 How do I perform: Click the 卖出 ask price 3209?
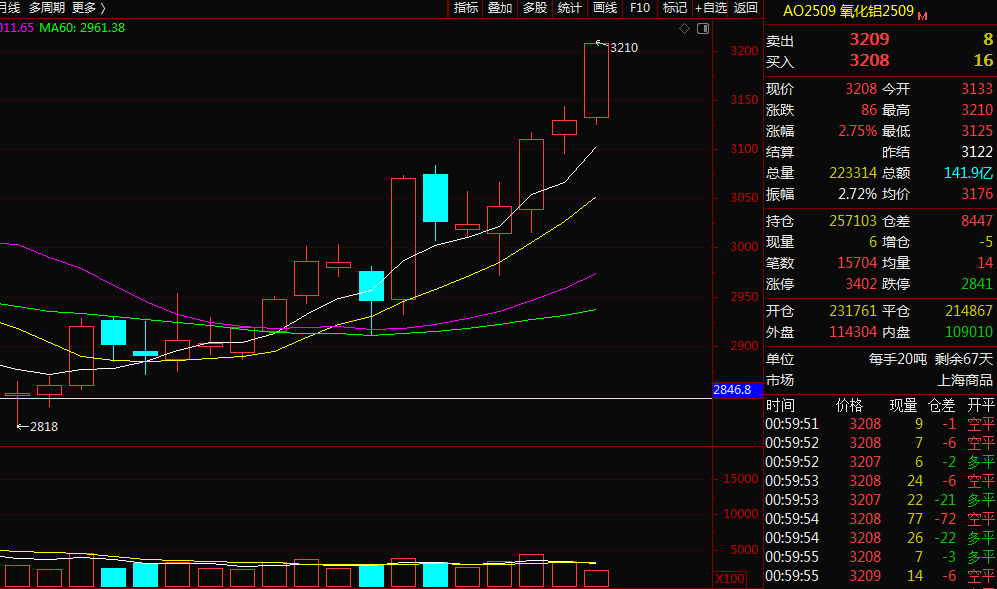[x=868, y=40]
